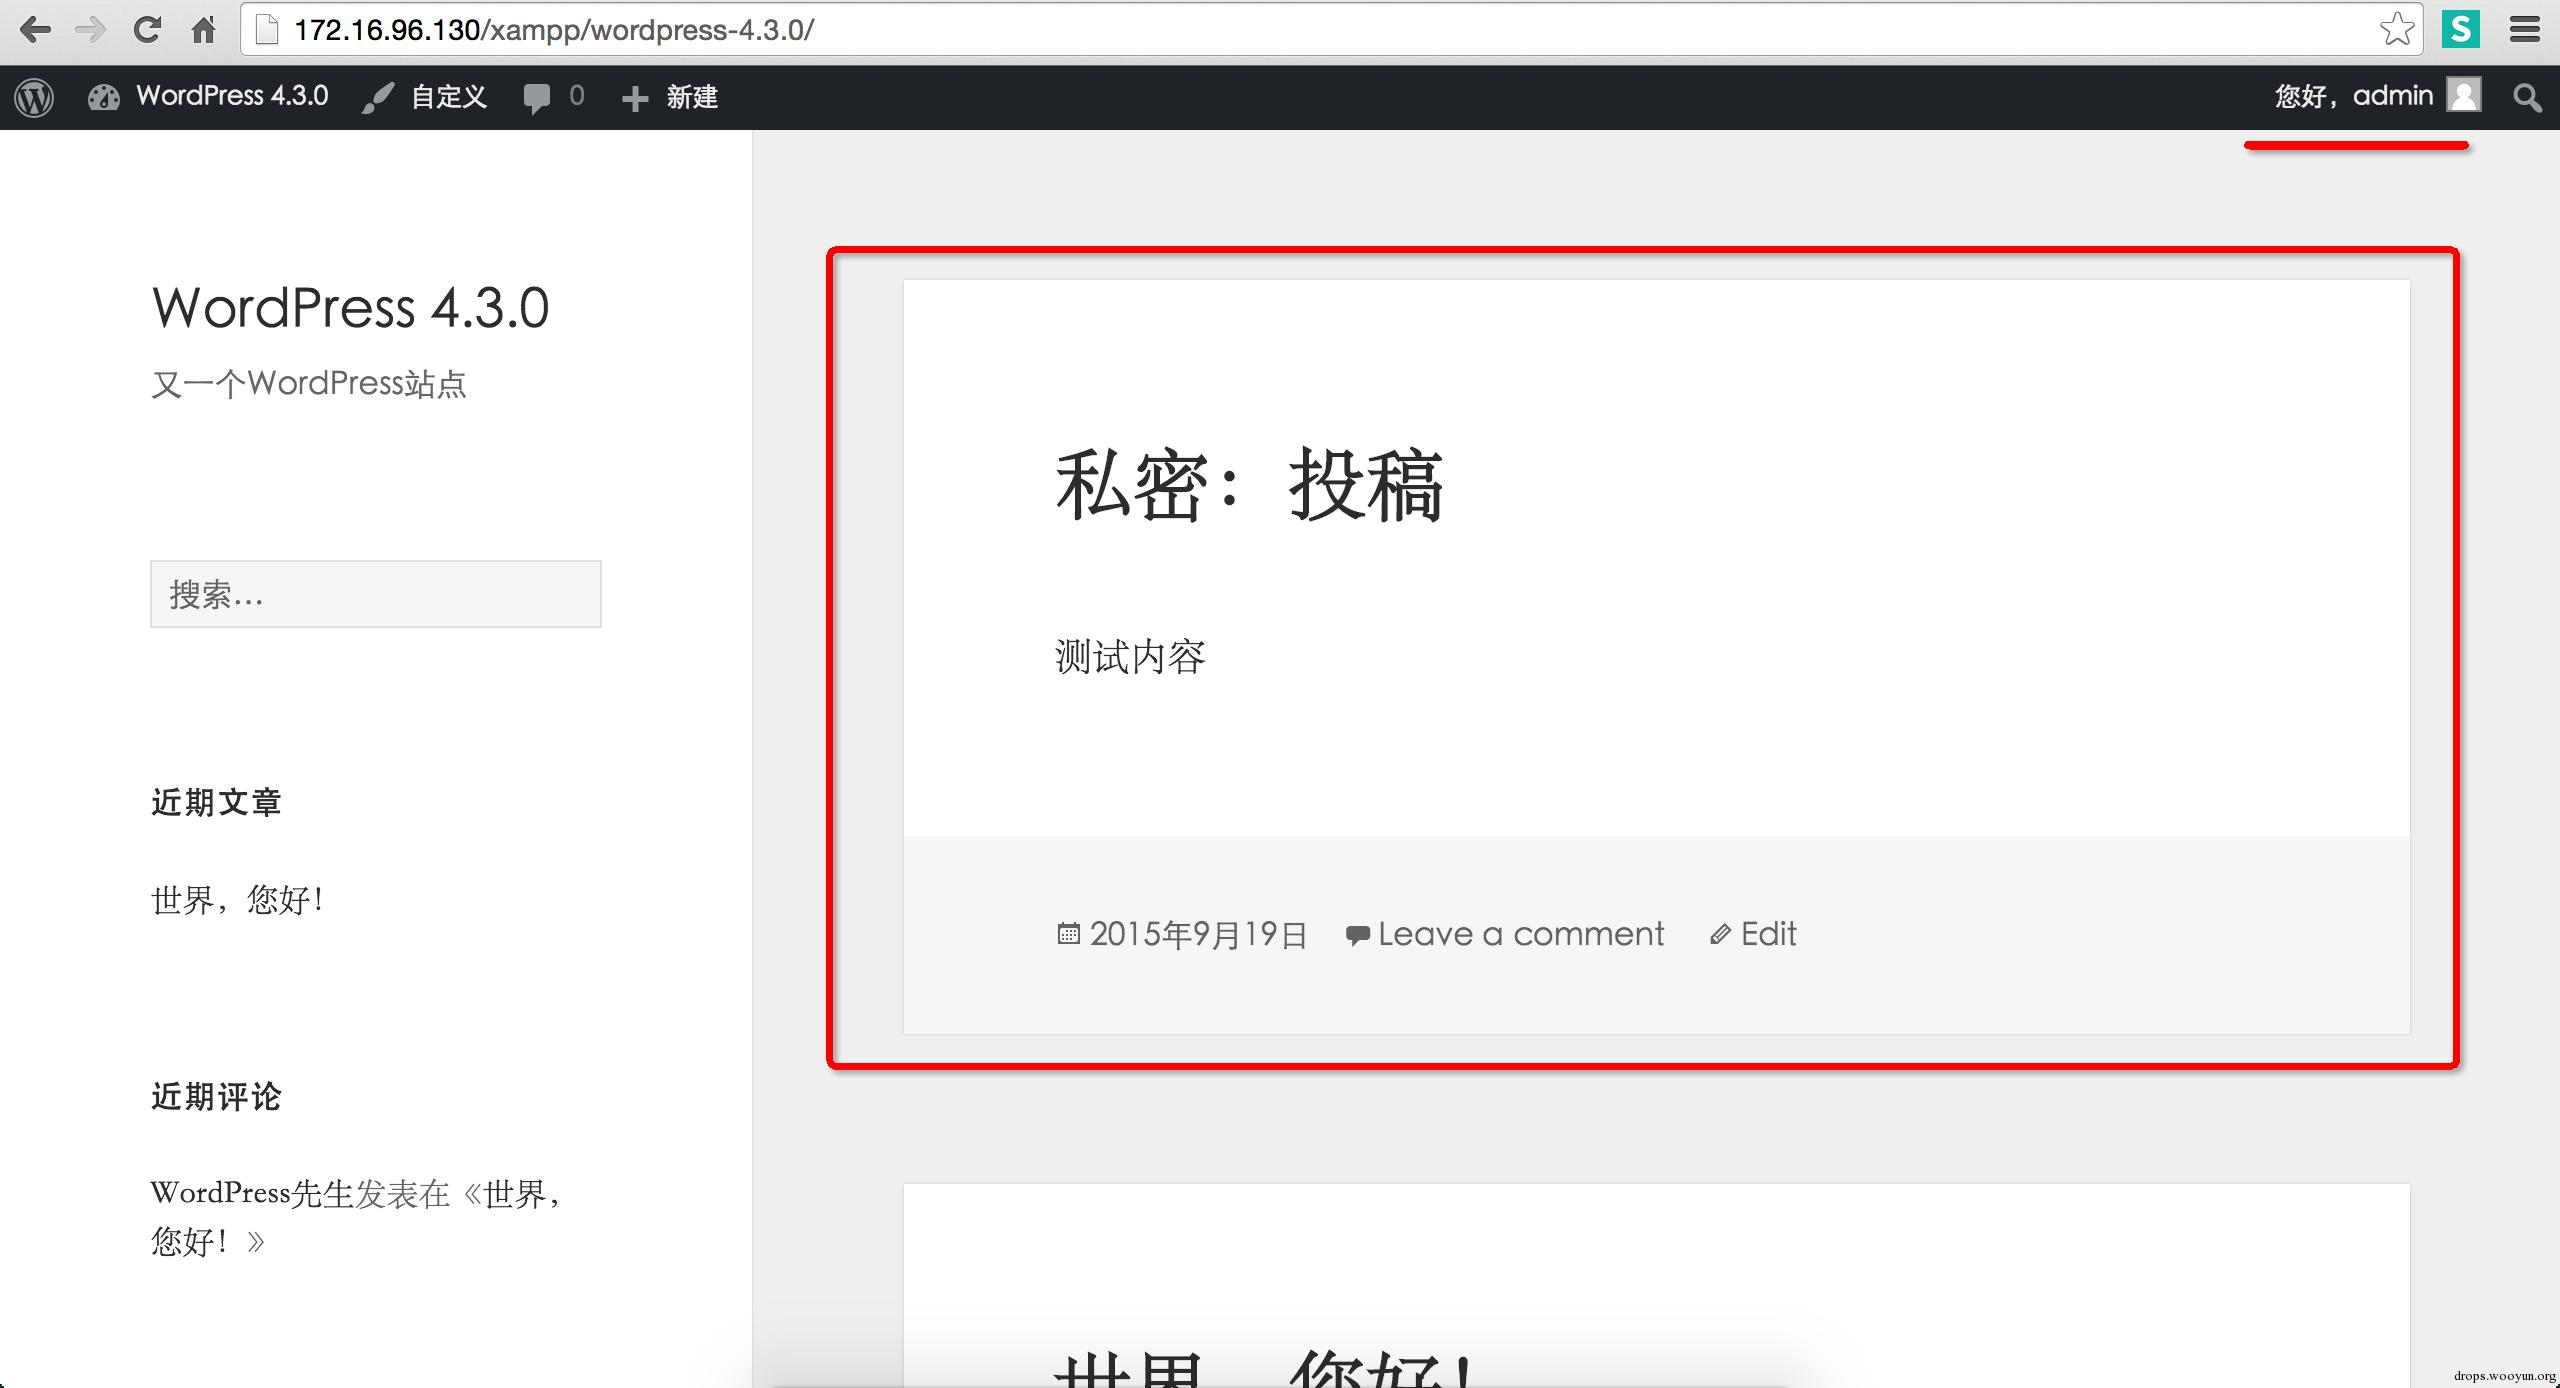The width and height of the screenshot is (2560, 1388).
Task: Click the Edit link under post
Action: coord(1767,934)
